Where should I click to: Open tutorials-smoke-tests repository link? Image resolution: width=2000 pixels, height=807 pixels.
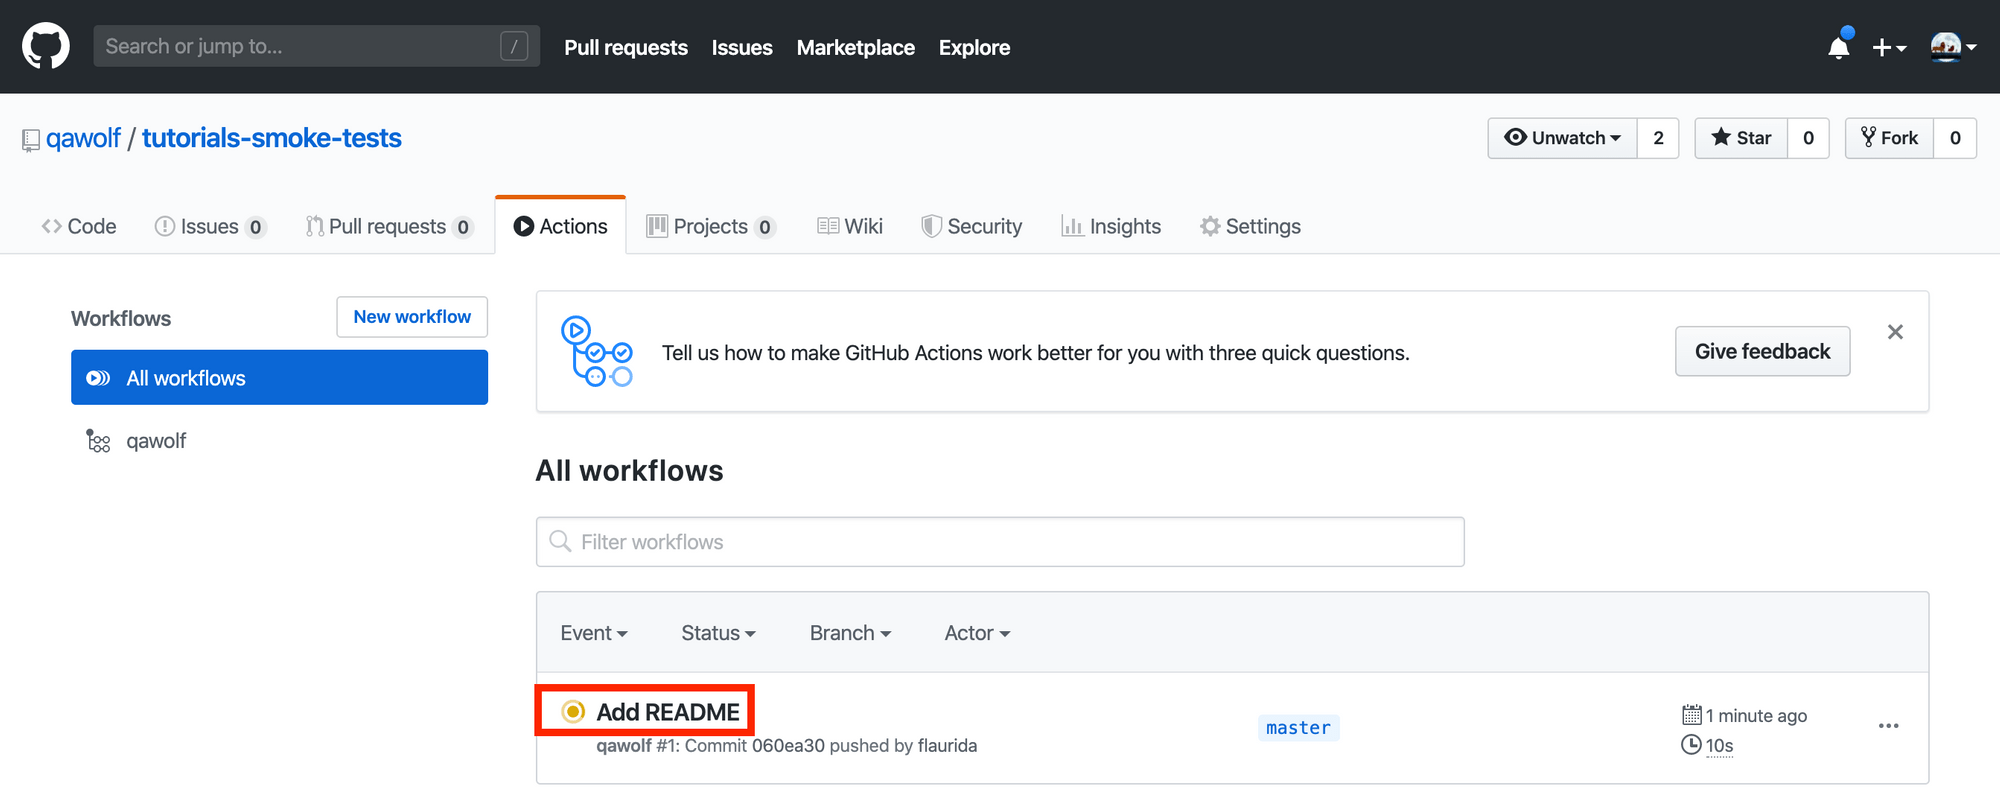point(271,138)
